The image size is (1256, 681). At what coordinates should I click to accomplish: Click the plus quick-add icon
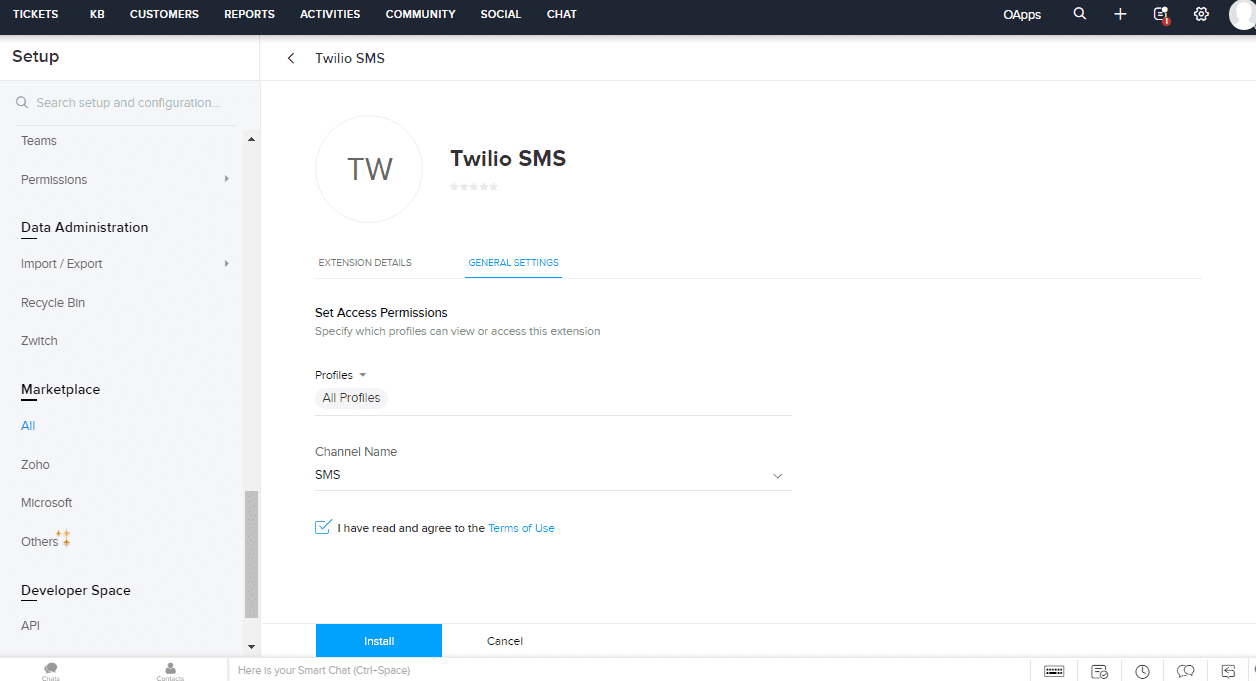(x=1120, y=14)
